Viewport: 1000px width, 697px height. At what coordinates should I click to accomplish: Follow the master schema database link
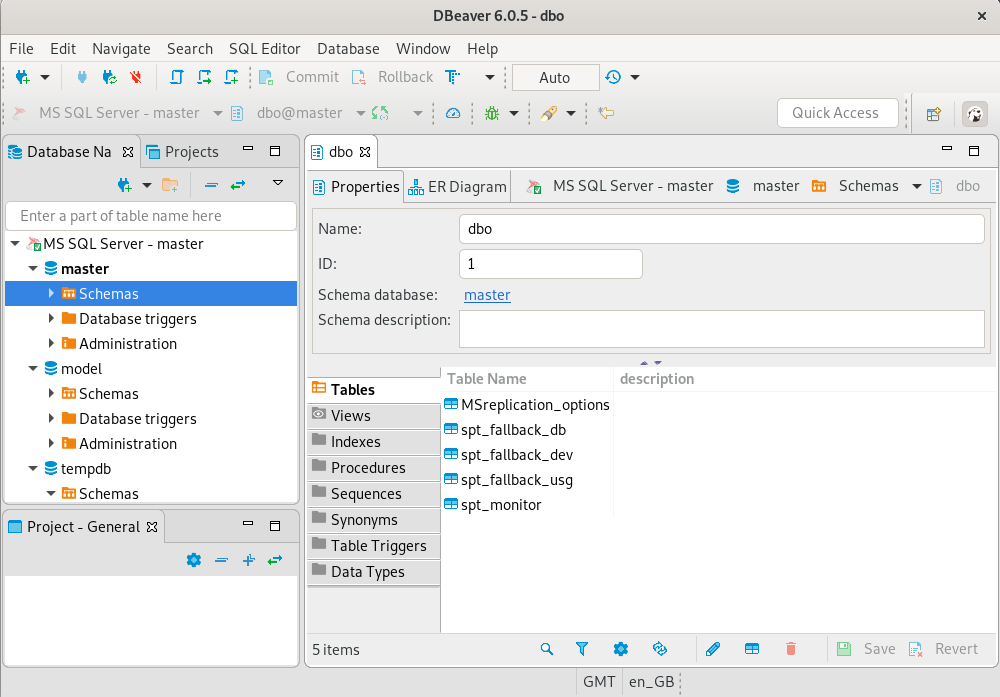[487, 295]
